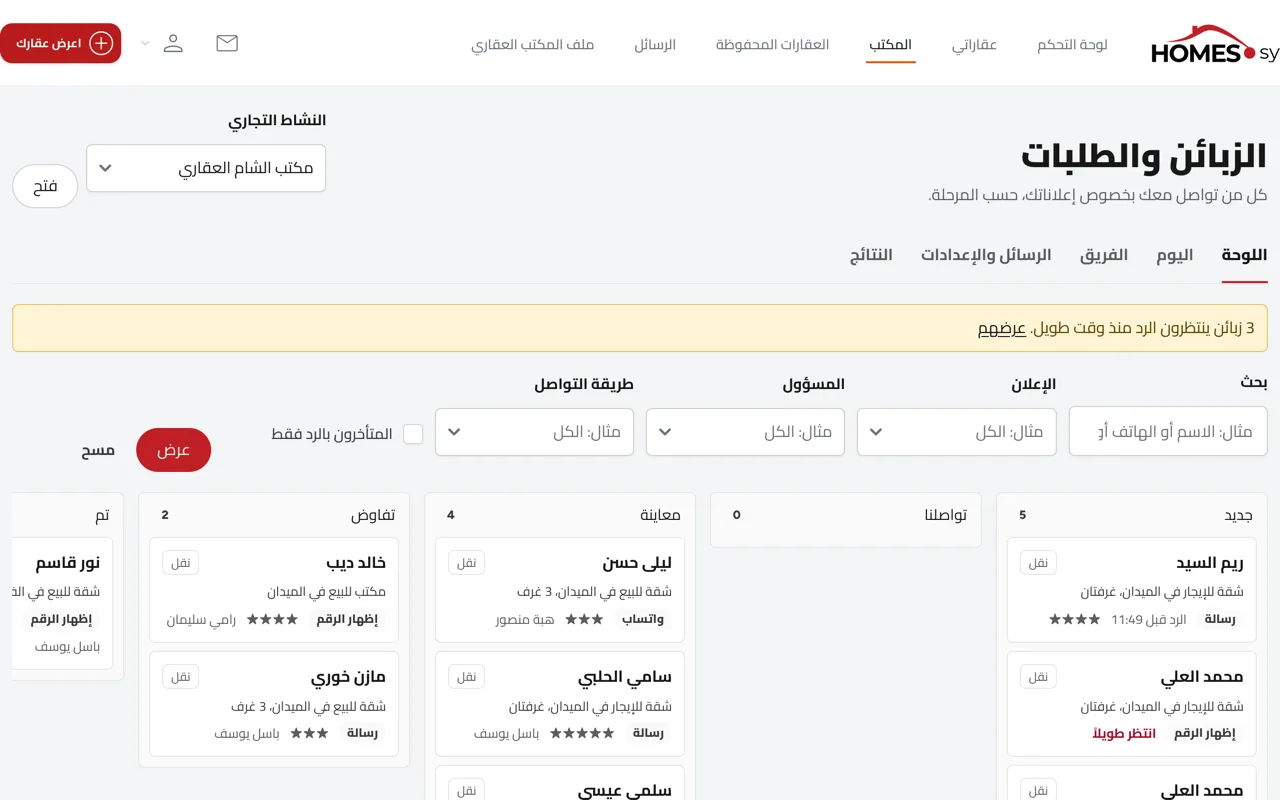Switch to the الفريق tab
Viewport: 1280px width, 800px height.
1104,255
